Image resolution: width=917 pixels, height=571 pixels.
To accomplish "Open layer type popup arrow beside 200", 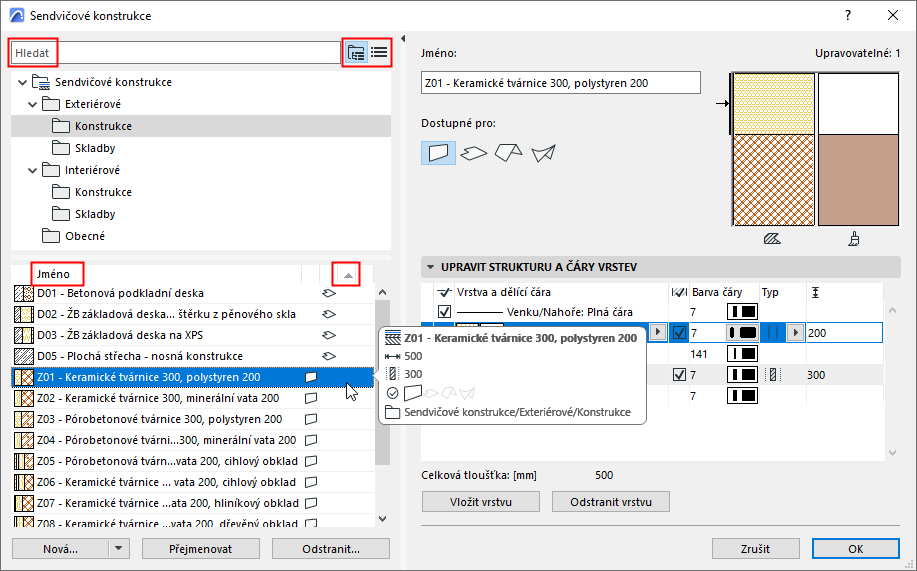I will (795, 333).
